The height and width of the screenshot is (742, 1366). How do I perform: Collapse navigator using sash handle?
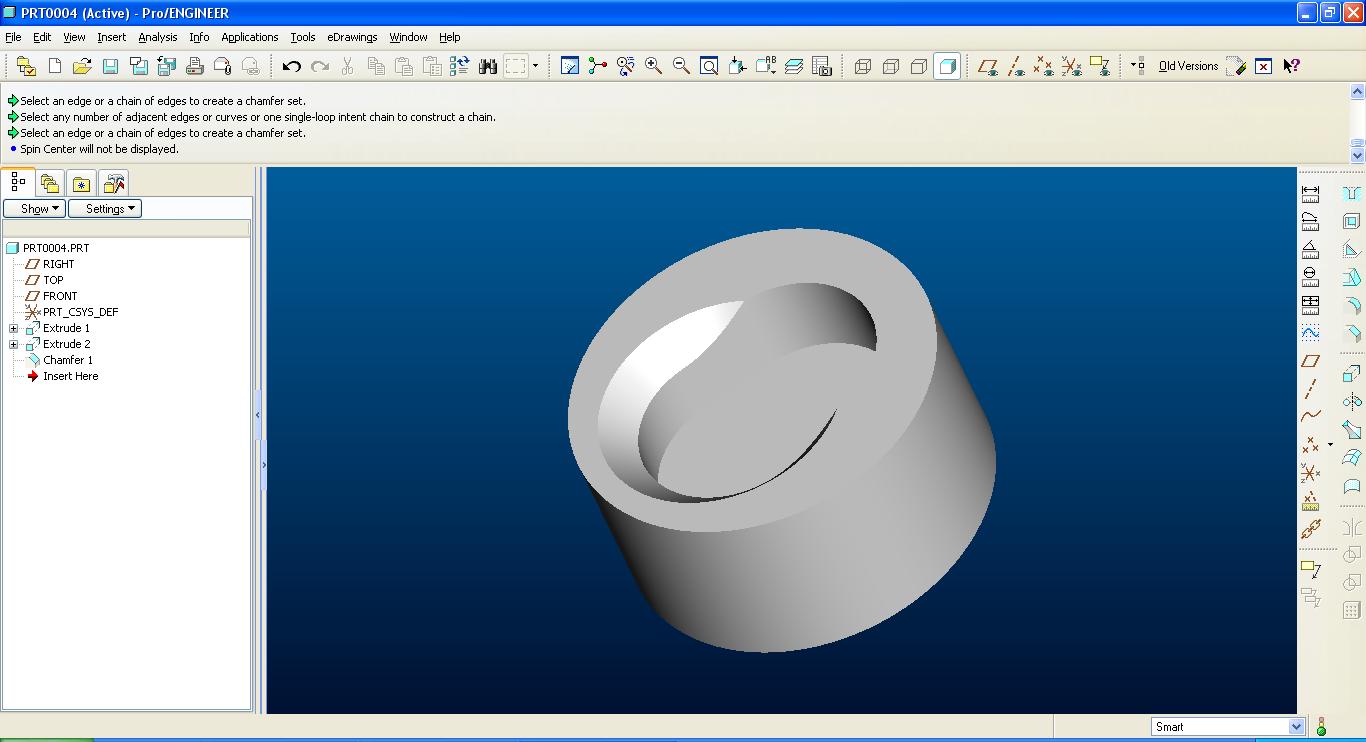257,414
